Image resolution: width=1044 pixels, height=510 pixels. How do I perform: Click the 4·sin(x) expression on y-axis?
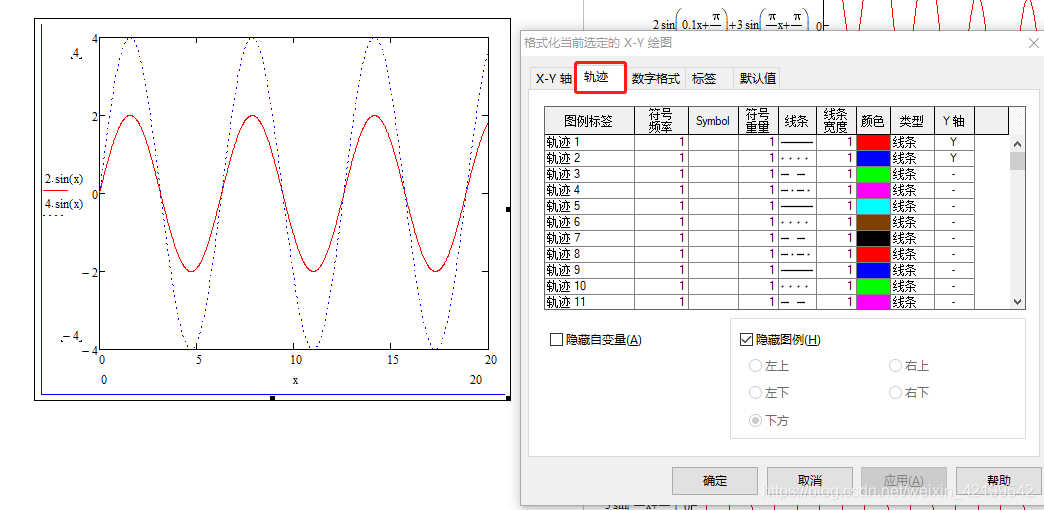point(63,204)
